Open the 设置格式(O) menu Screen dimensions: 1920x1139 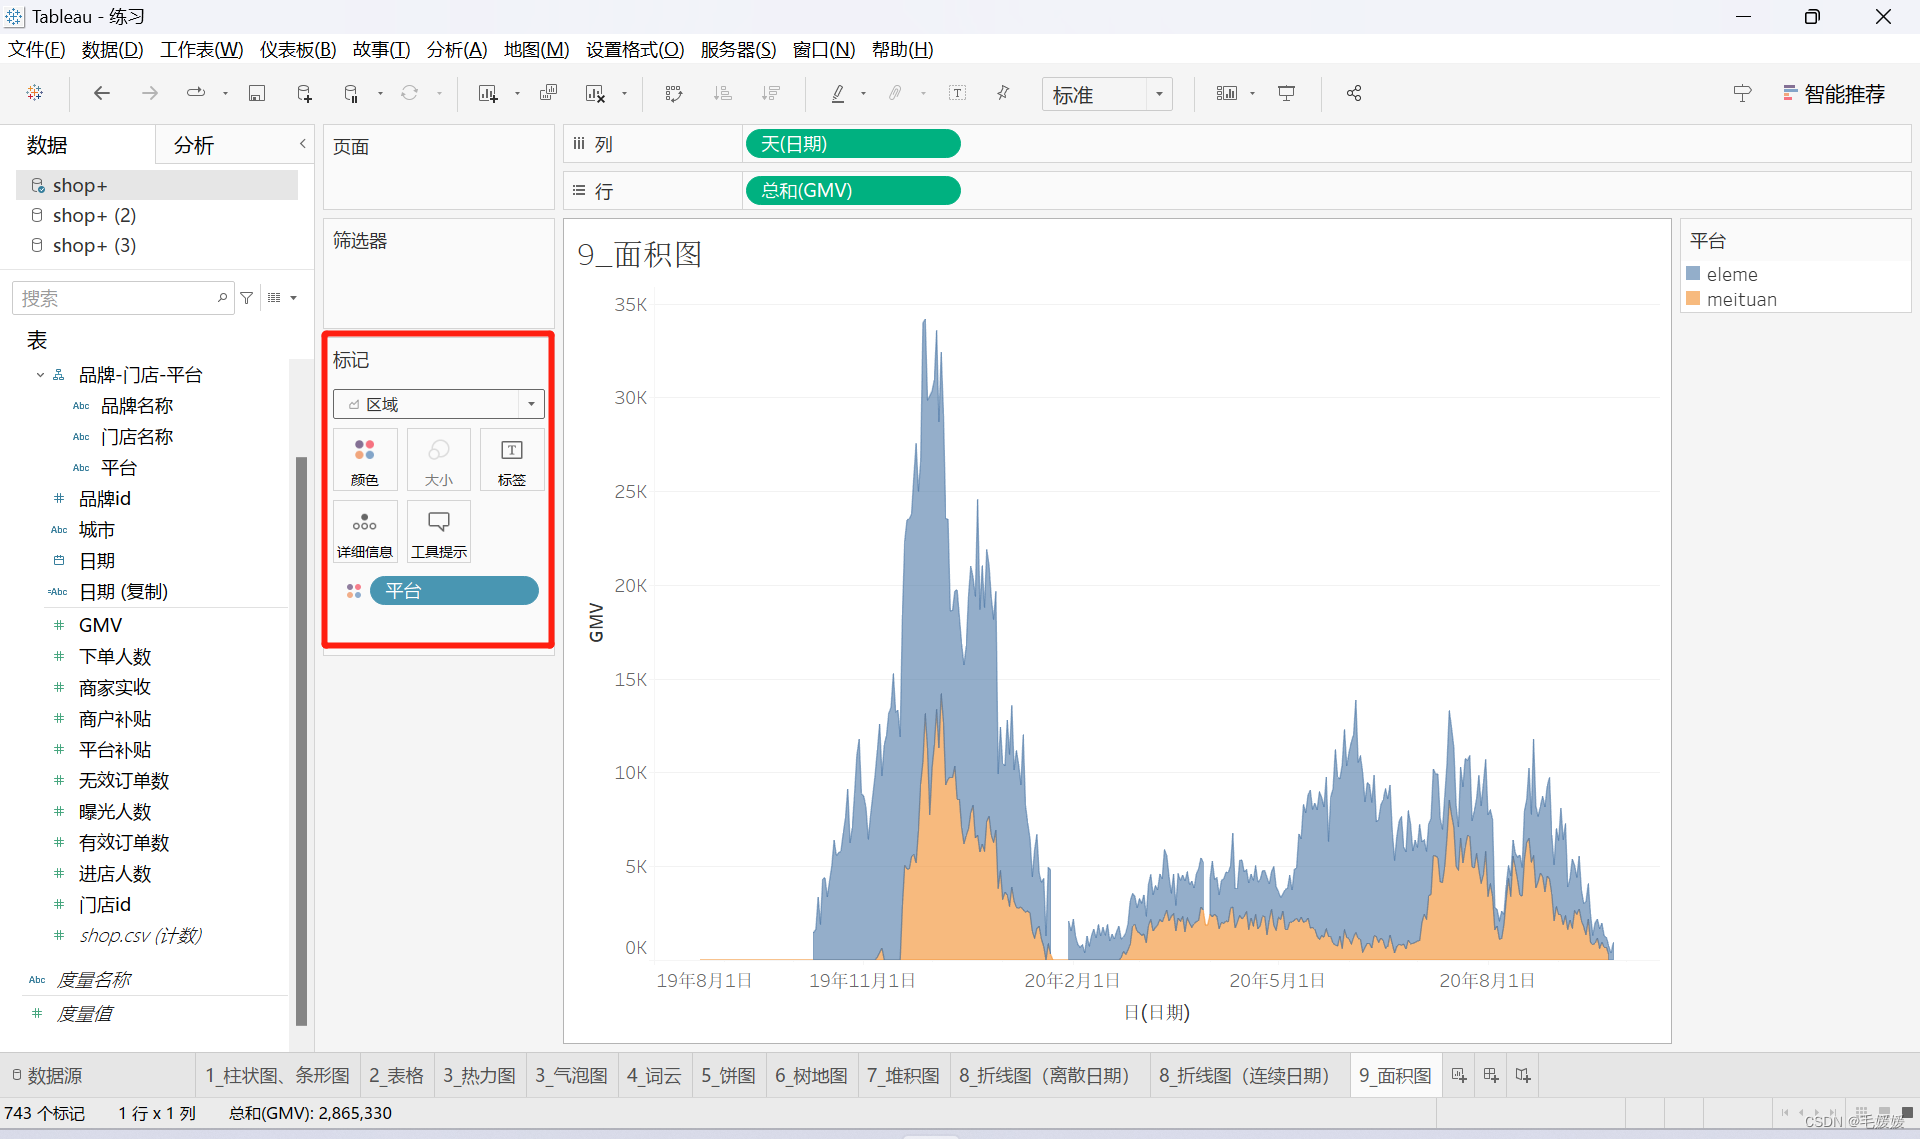(635, 49)
